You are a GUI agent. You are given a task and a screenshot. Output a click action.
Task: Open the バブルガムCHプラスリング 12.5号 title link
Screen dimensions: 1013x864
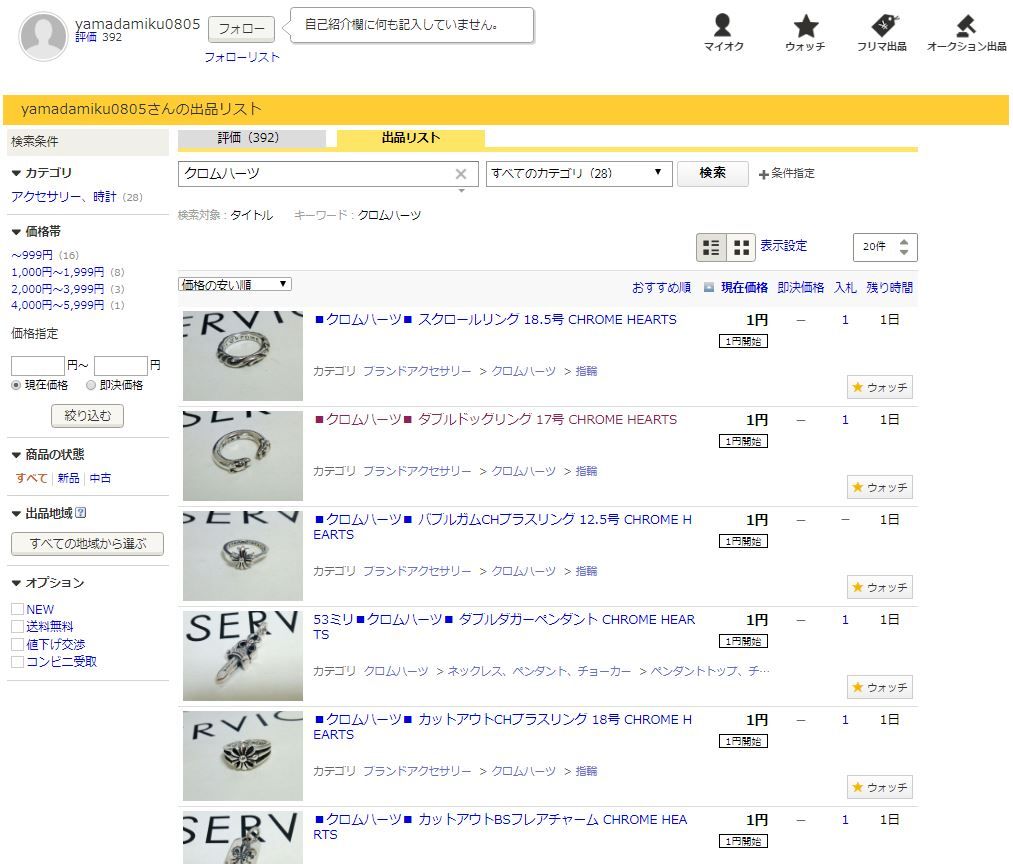click(x=502, y=527)
